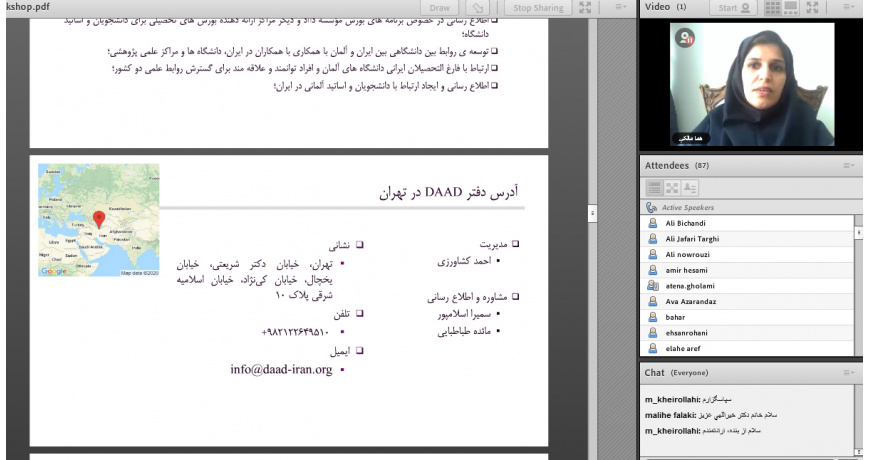Open the Share pod options menu
Image resolution: width=870 pixels, height=460 pixels.
(621, 7)
